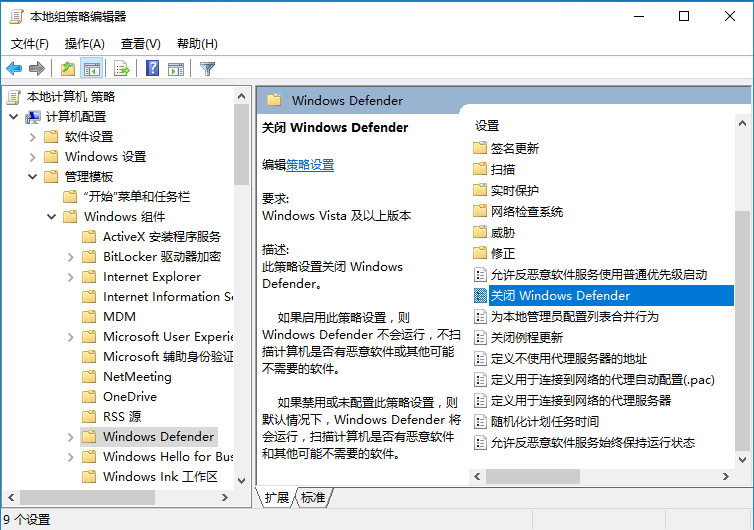Click the Forward arrow toolbar icon

click(37, 69)
